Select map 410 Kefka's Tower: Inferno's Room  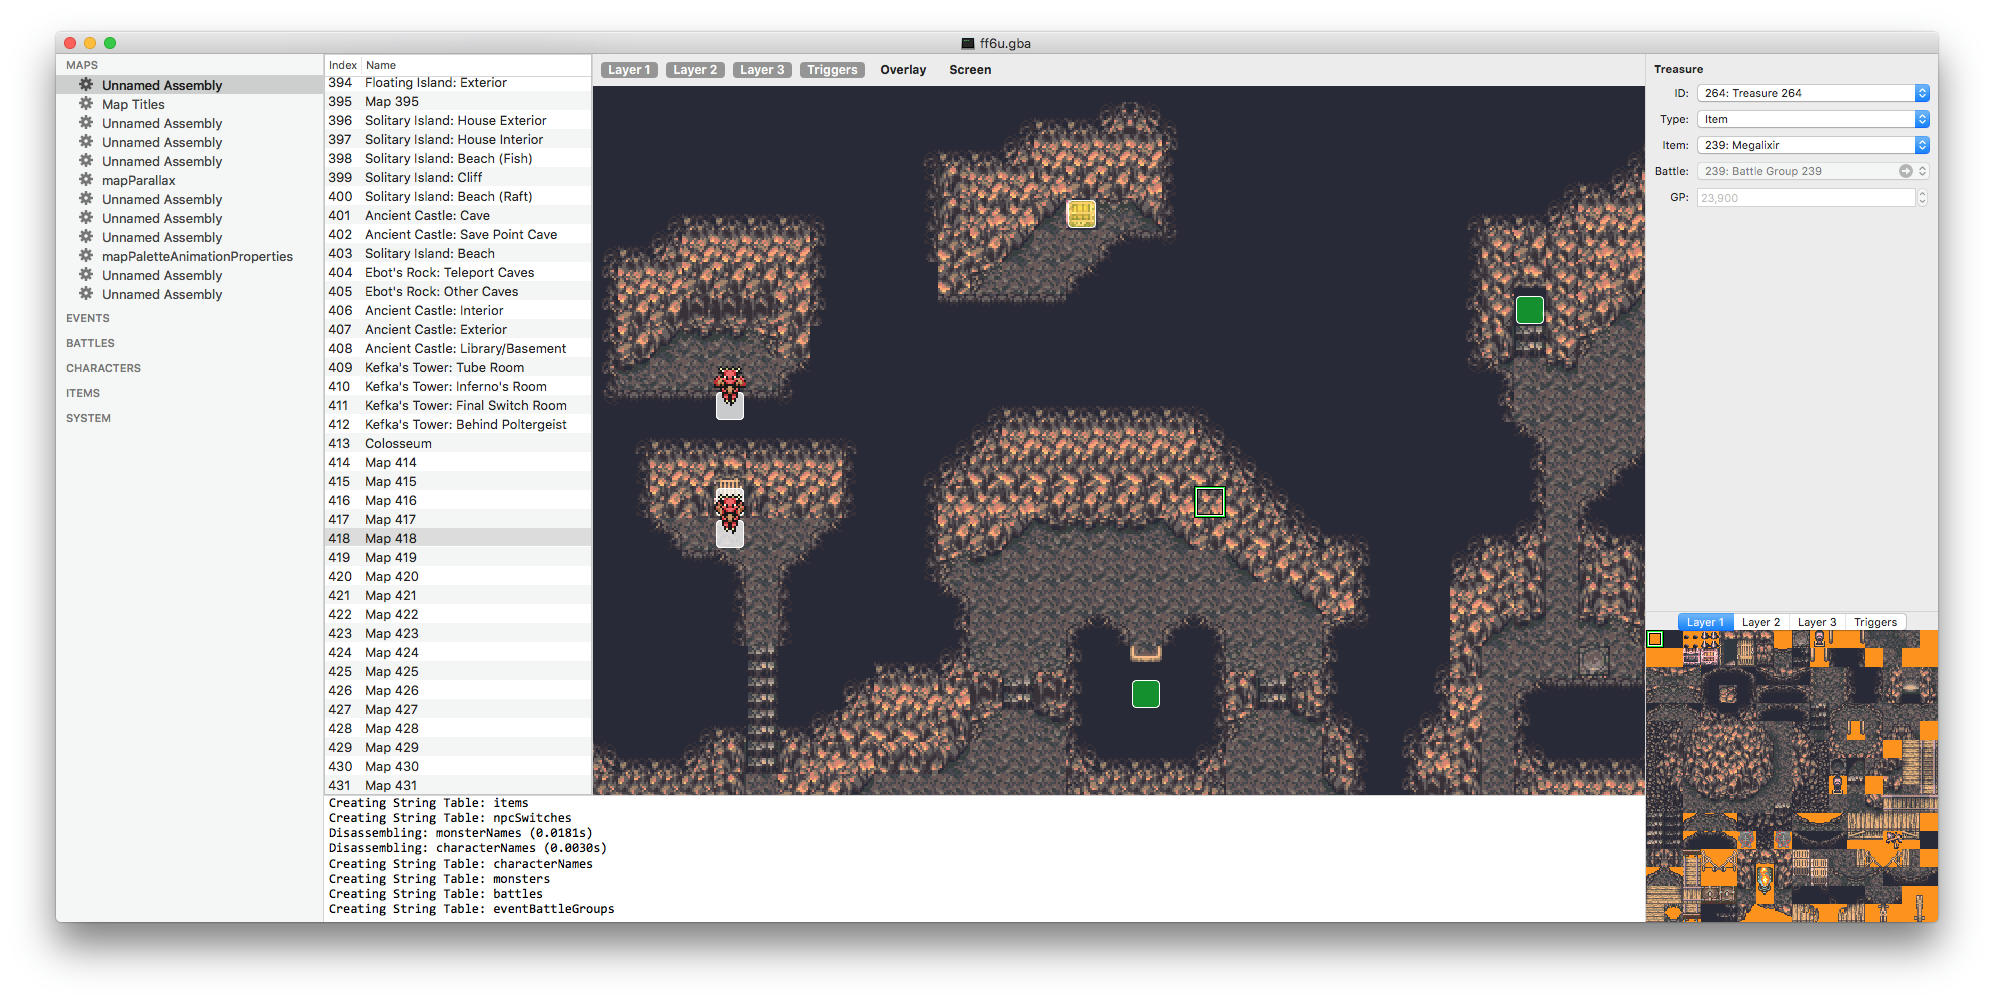[458, 386]
